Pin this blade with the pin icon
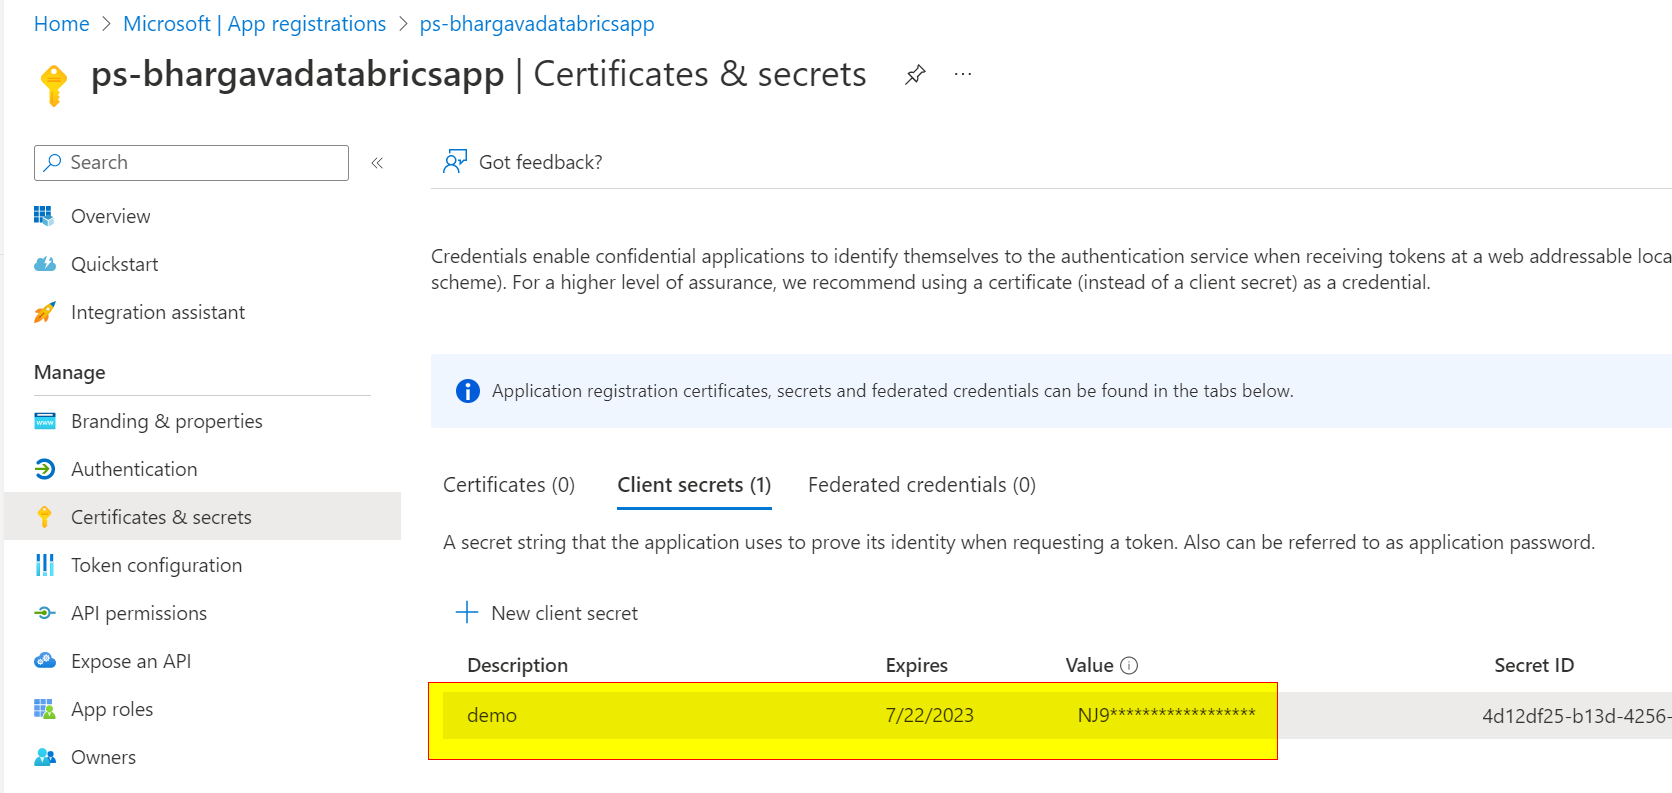This screenshot has width=1672, height=793. [915, 75]
